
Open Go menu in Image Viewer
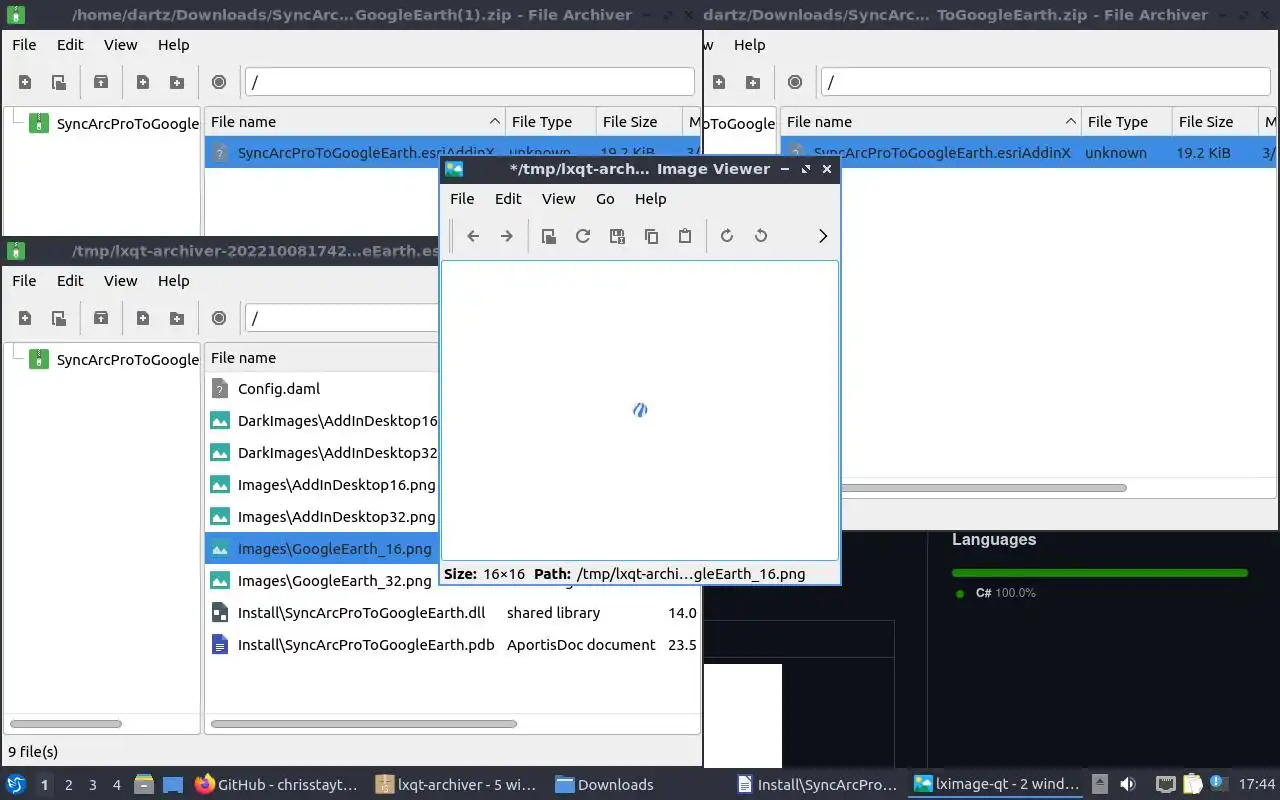605,199
